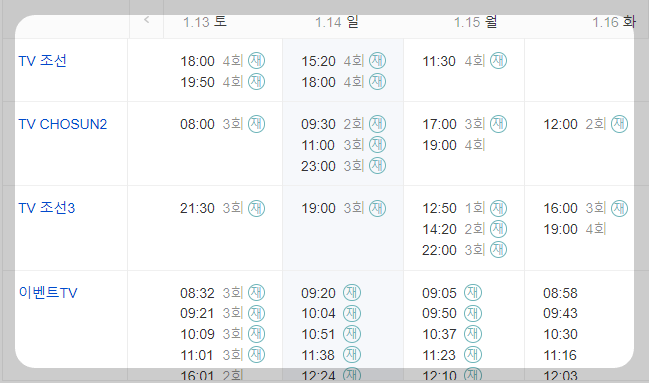Click the 이벤트TV 11:16 time entry

coord(560,355)
